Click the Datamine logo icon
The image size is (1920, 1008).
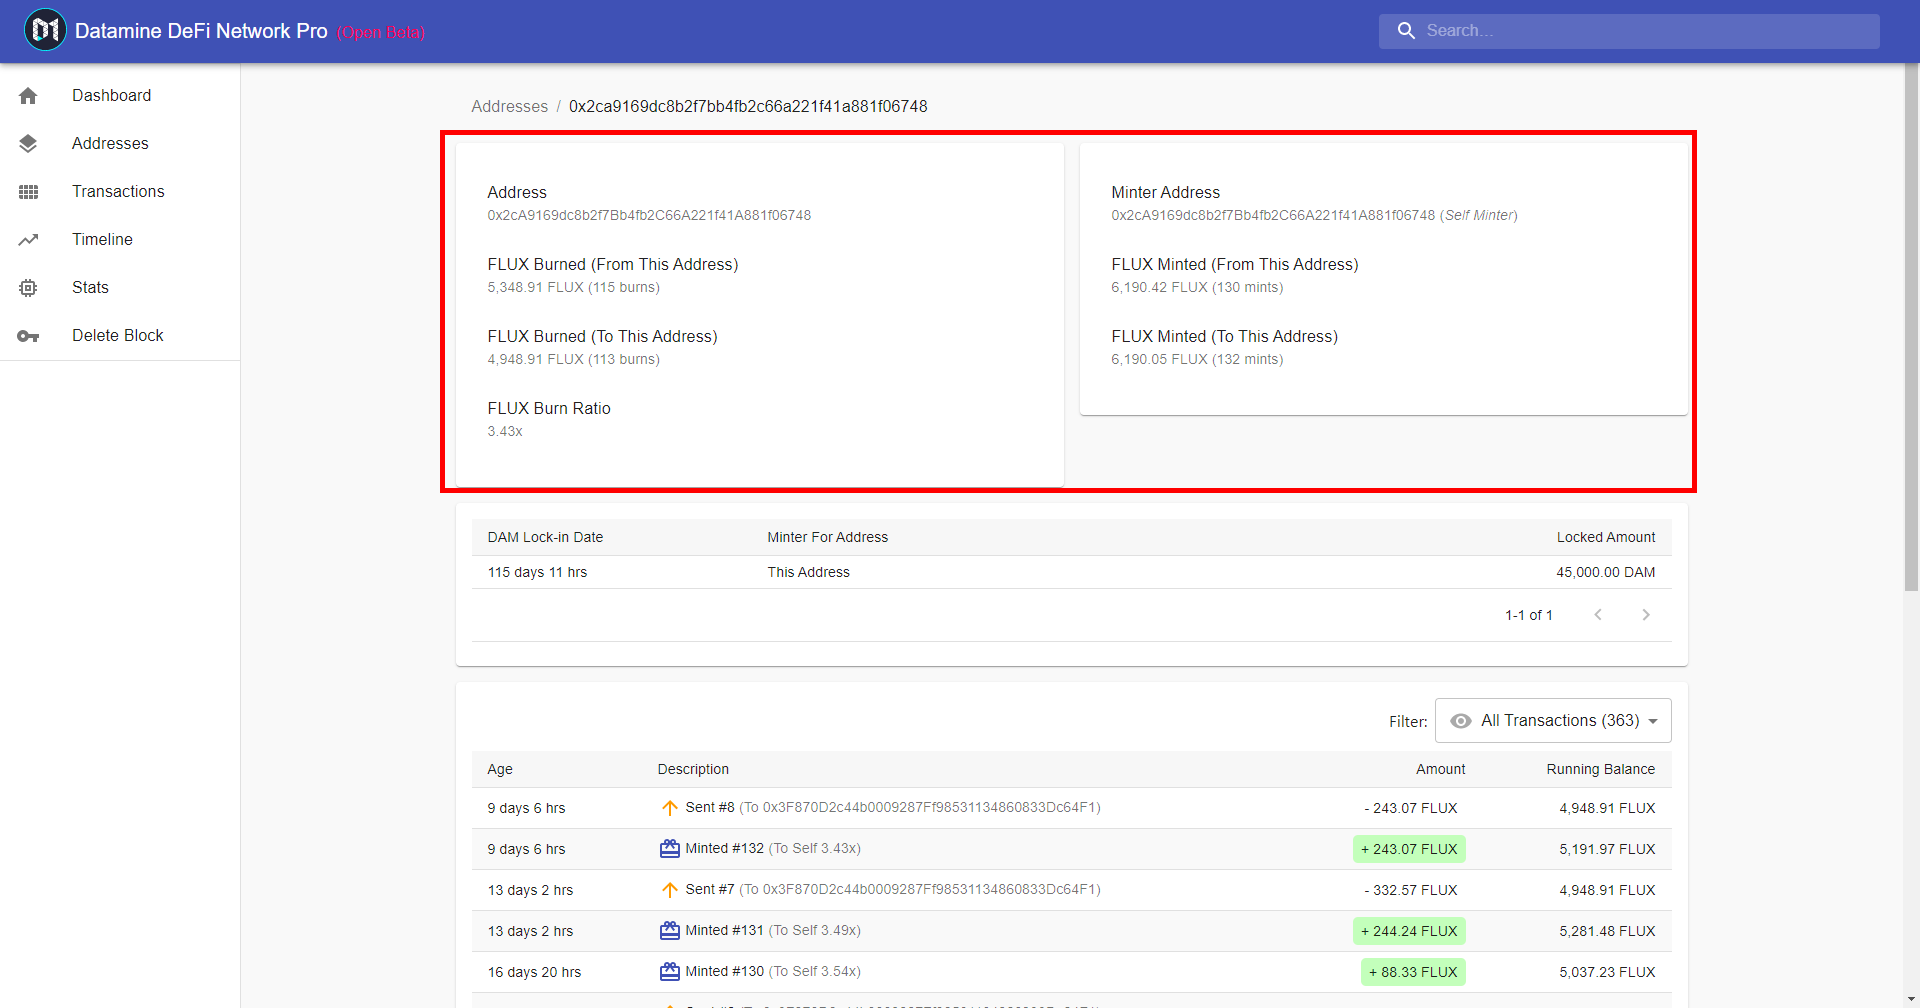[x=45, y=31]
